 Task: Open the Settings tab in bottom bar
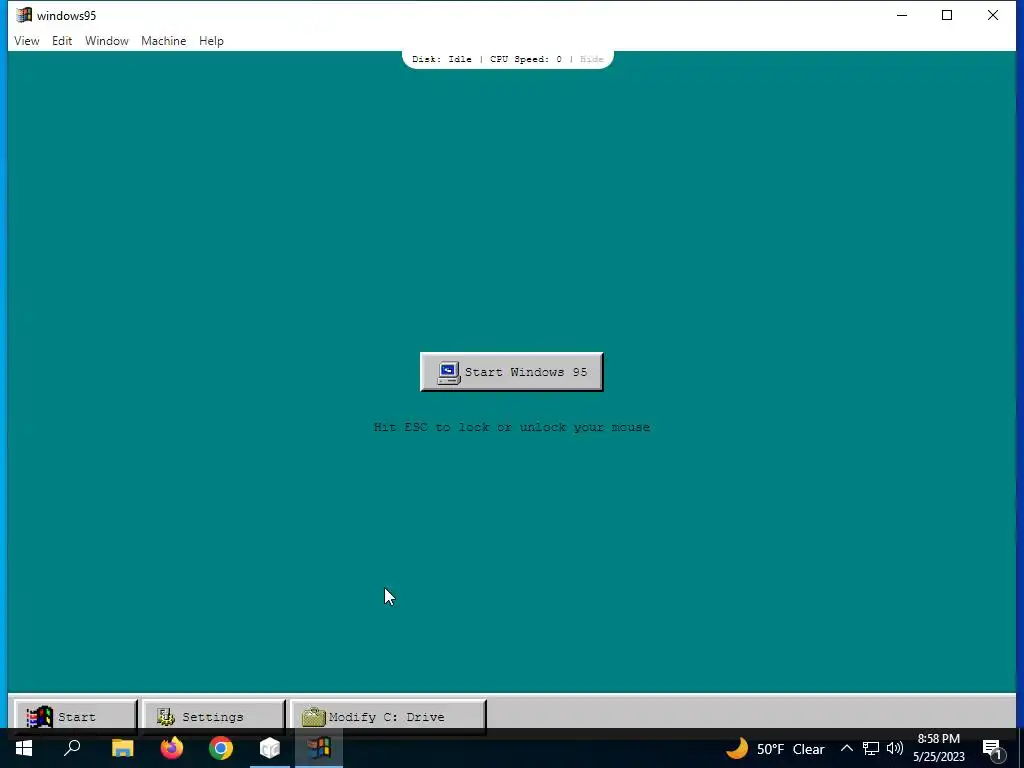[214, 716]
